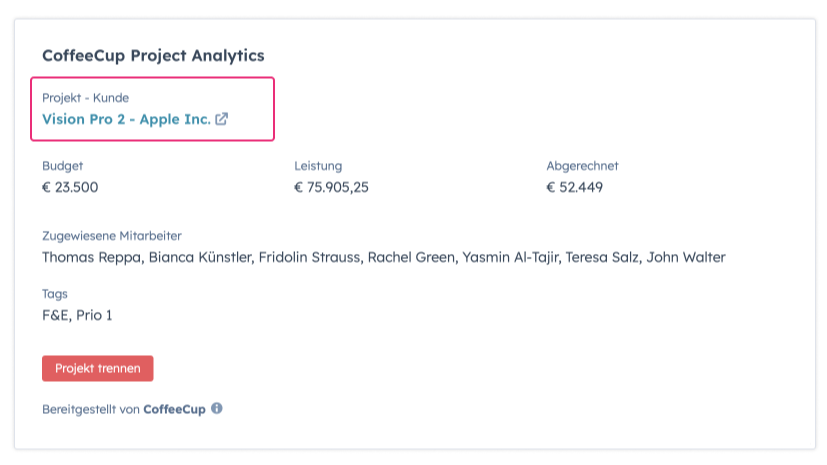
Task: Click the Projekt - Kunde label
Action: [x=85, y=98]
